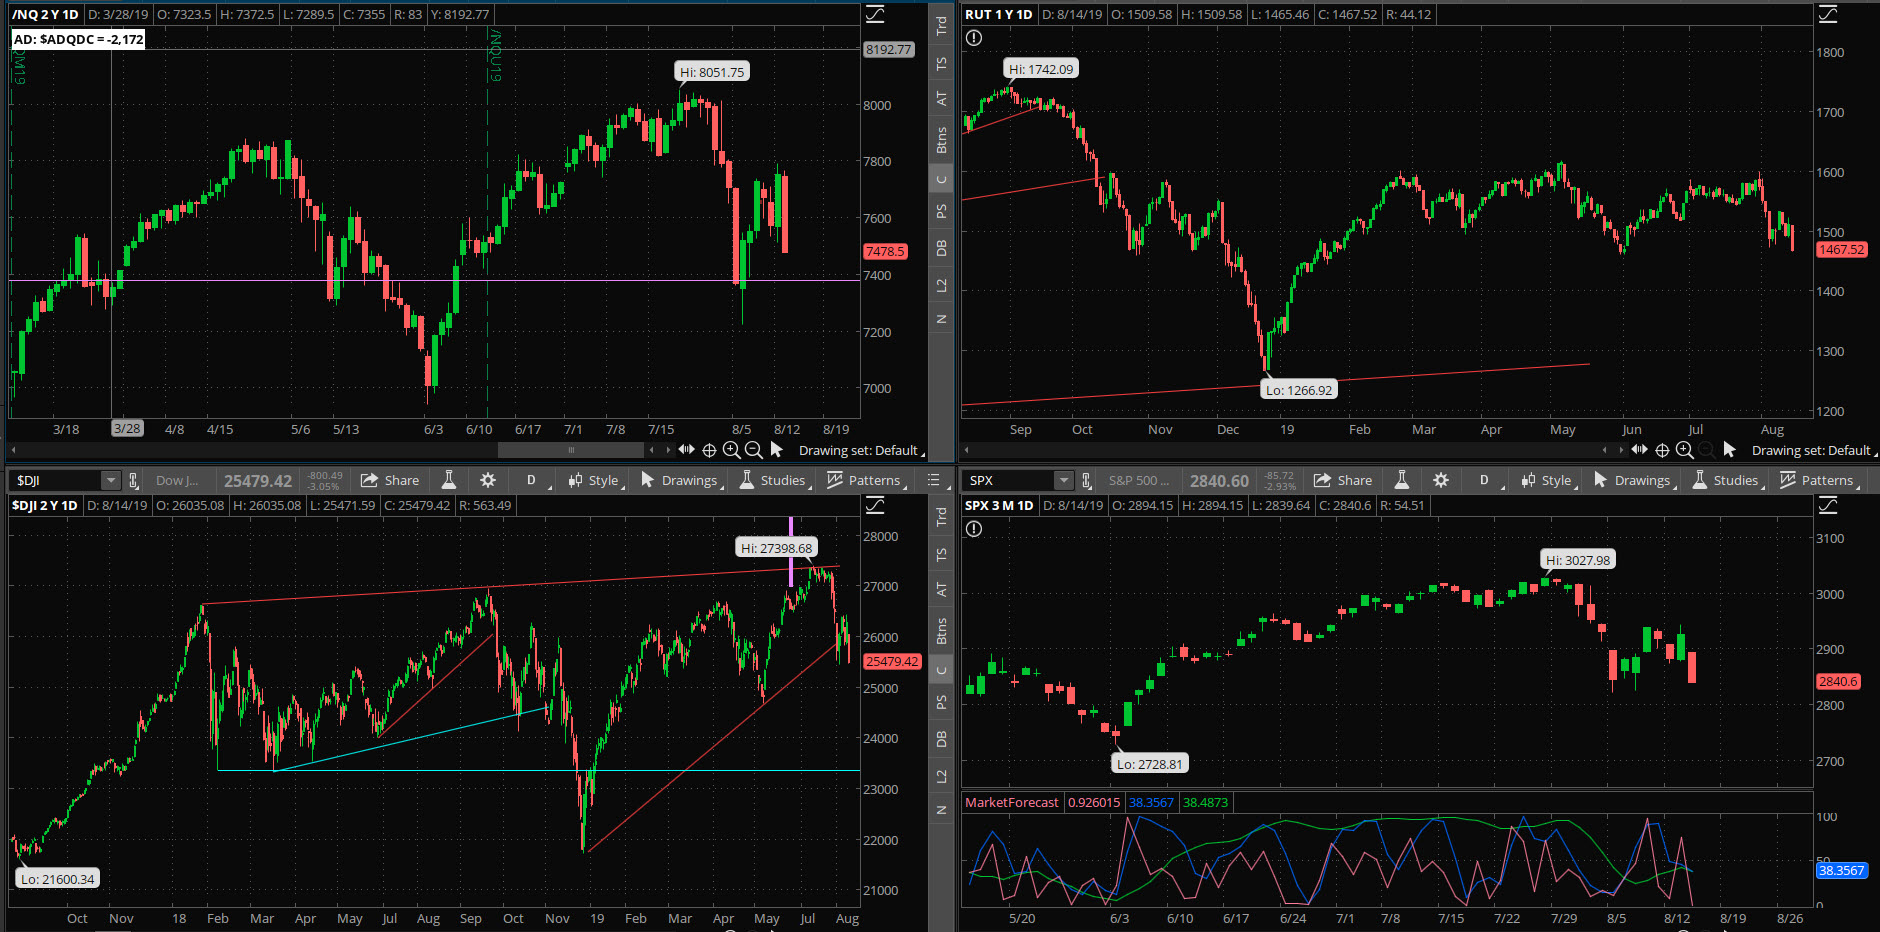Open the Patterns dropdown in the SPX toolbar
1880x932 pixels.
coord(1820,480)
